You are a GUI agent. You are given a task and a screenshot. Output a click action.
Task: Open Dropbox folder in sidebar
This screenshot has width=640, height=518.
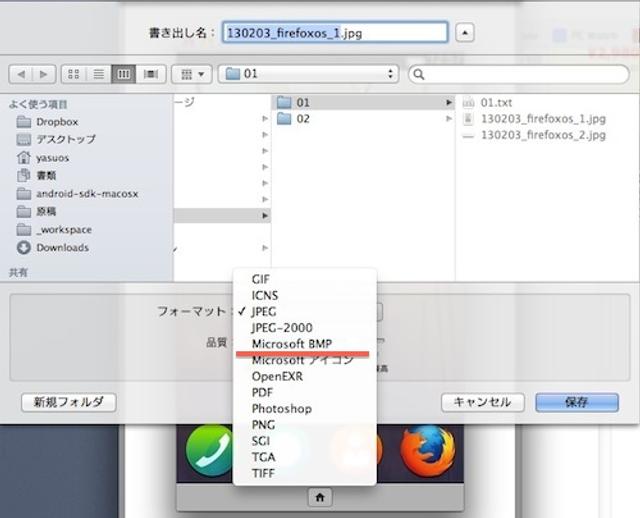(57, 122)
